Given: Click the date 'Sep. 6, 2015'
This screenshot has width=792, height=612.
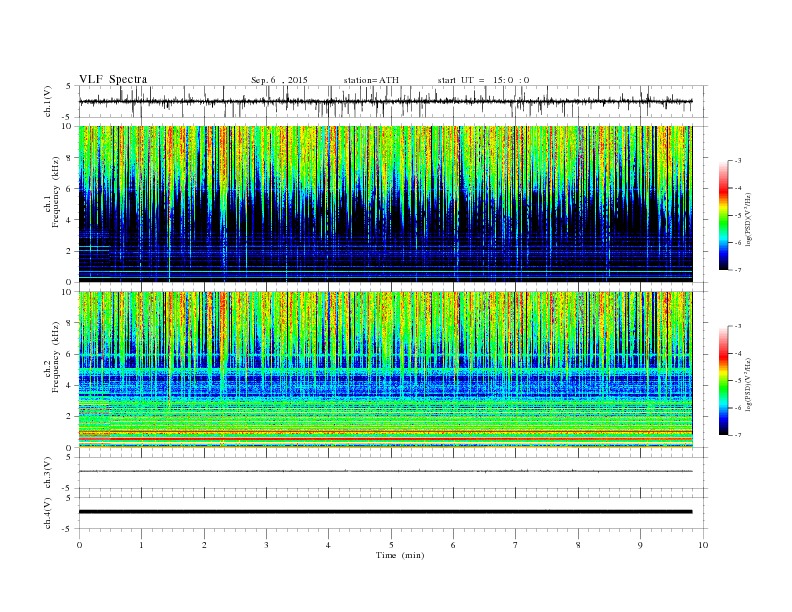Looking at the screenshot, I should [279, 80].
